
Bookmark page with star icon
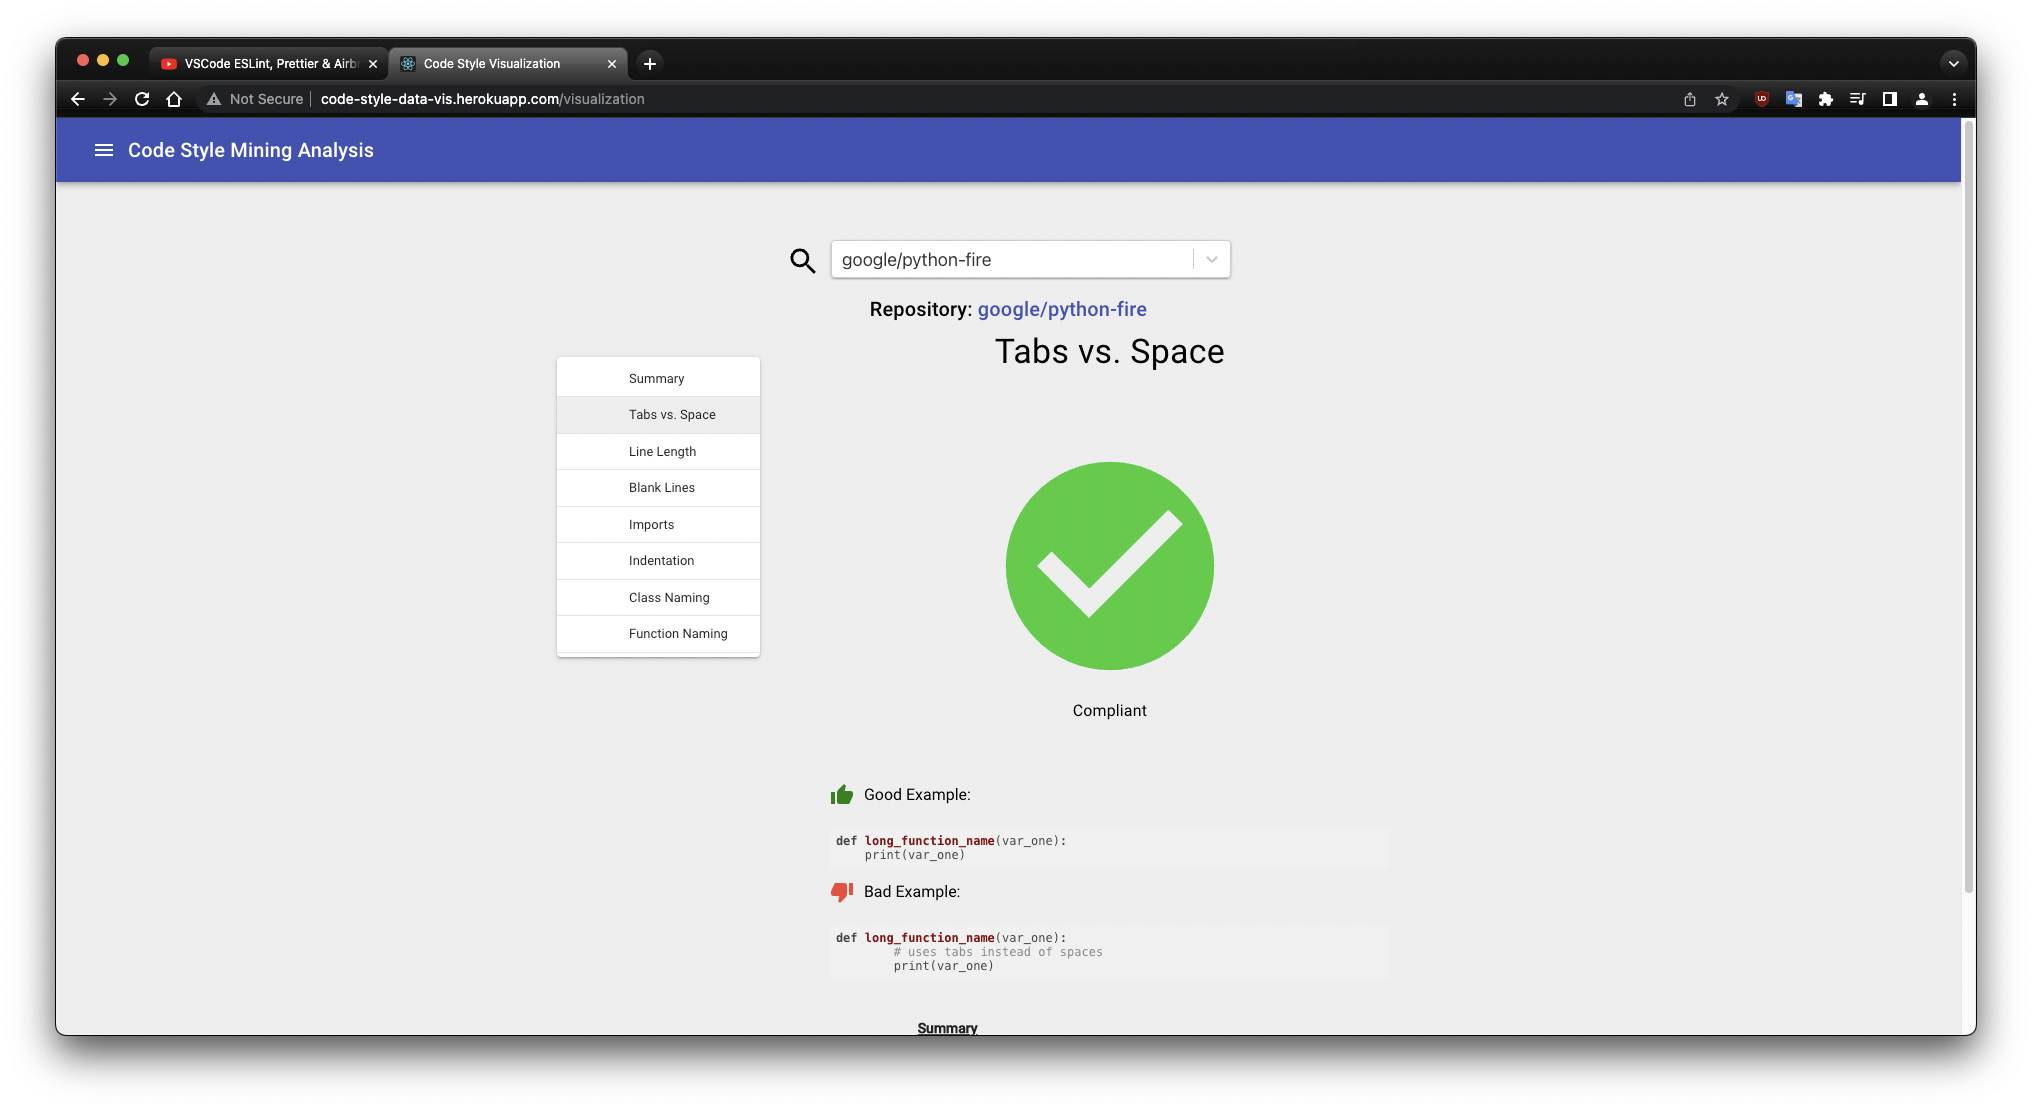(1721, 99)
